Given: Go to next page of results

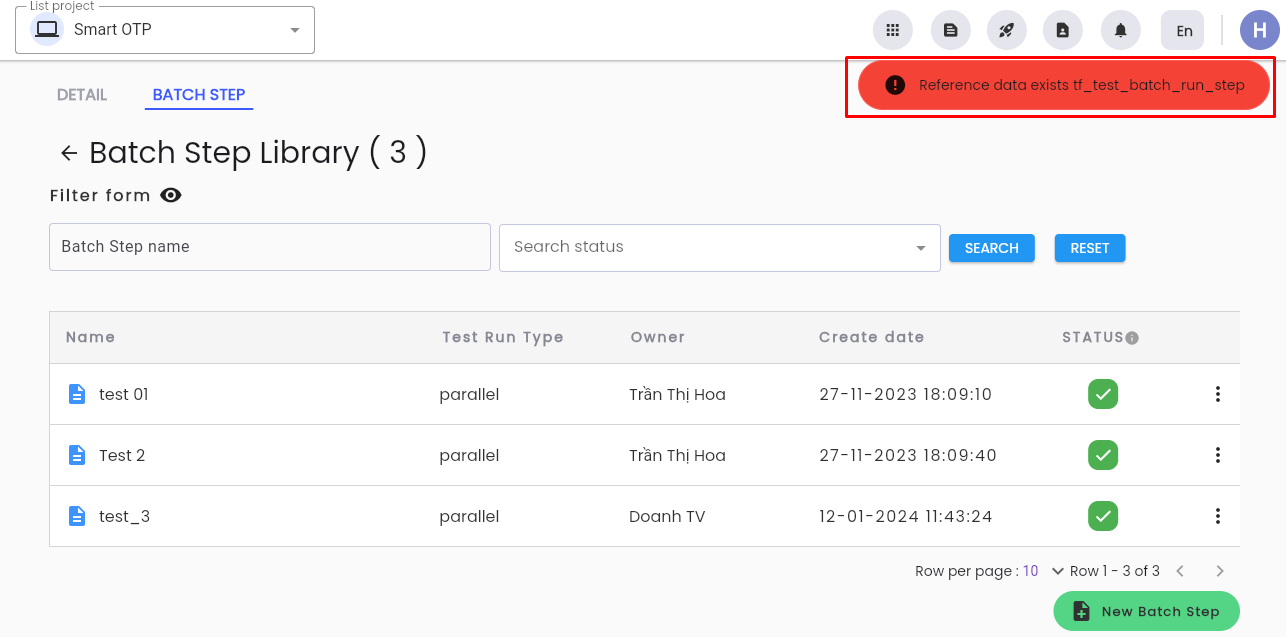Looking at the screenshot, I should click(x=1220, y=571).
